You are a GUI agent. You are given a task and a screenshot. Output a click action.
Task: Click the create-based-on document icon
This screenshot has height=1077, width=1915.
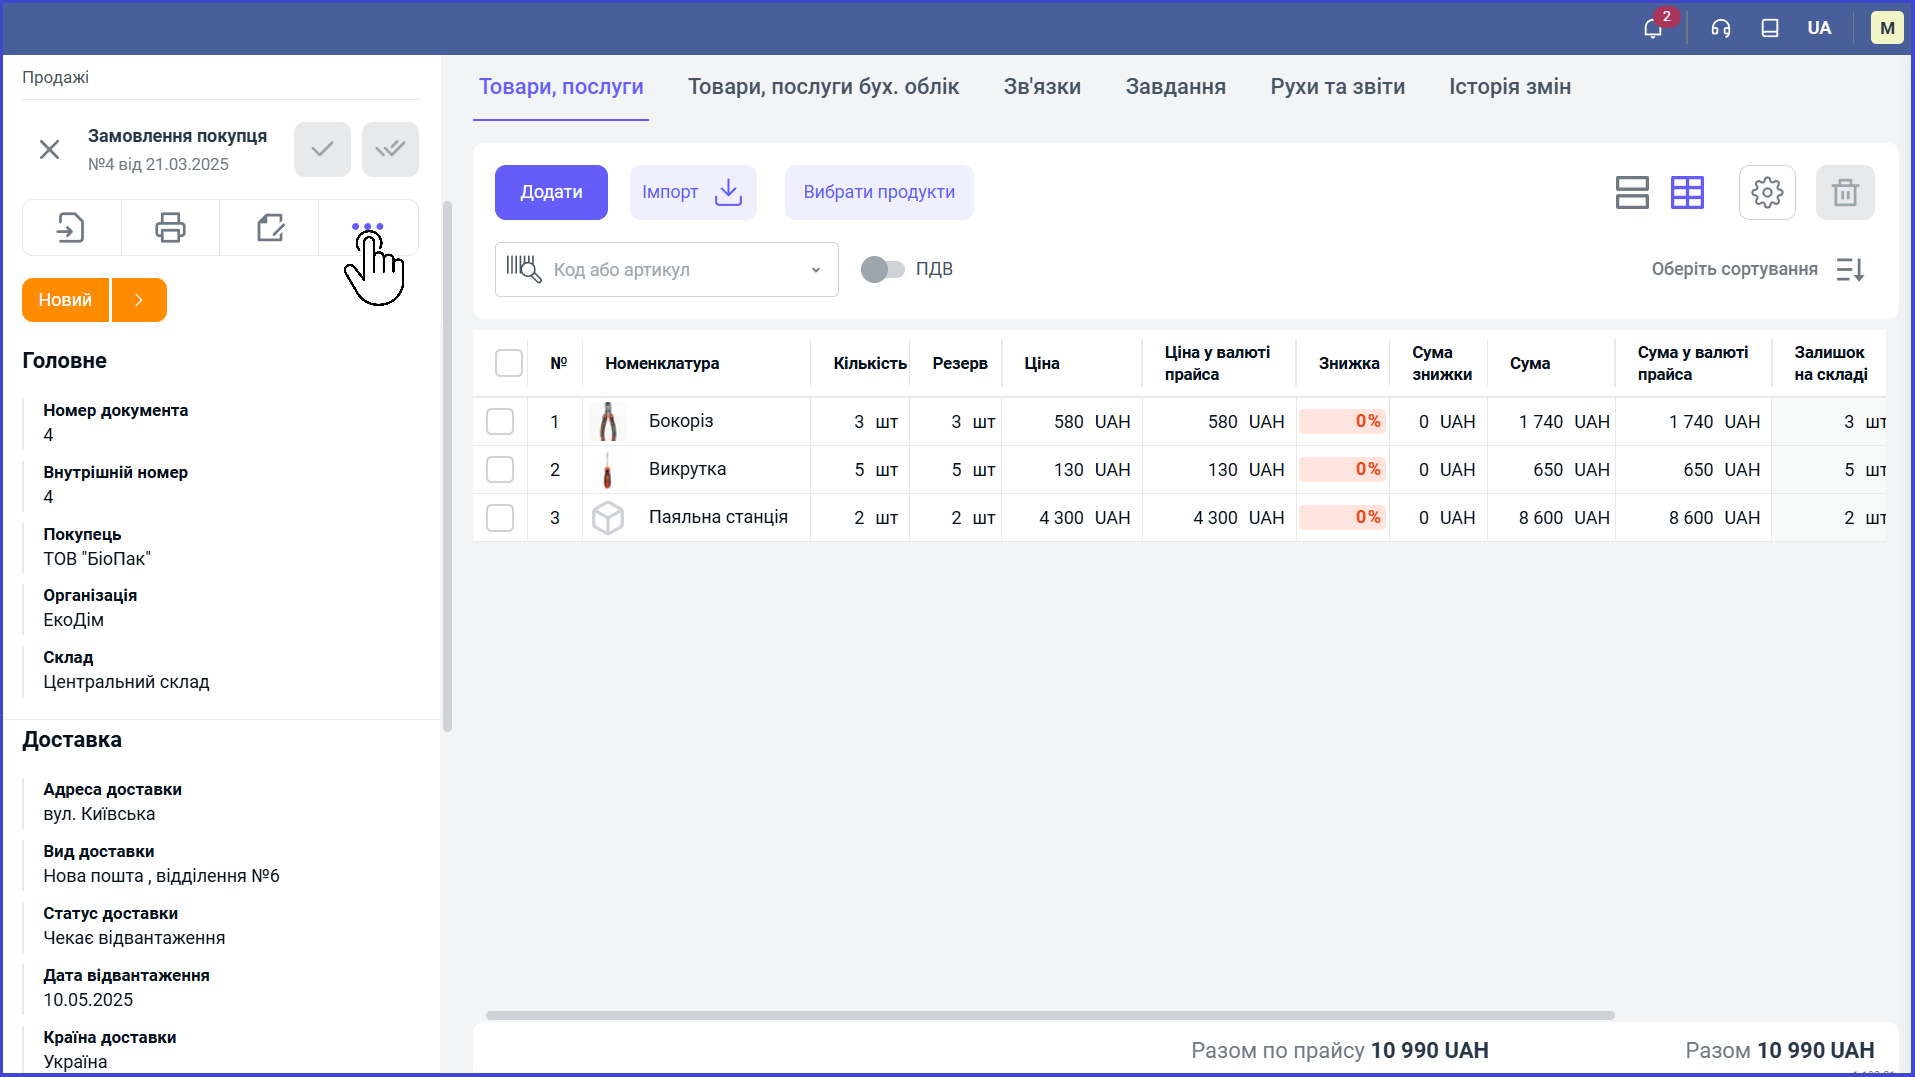[x=71, y=228]
